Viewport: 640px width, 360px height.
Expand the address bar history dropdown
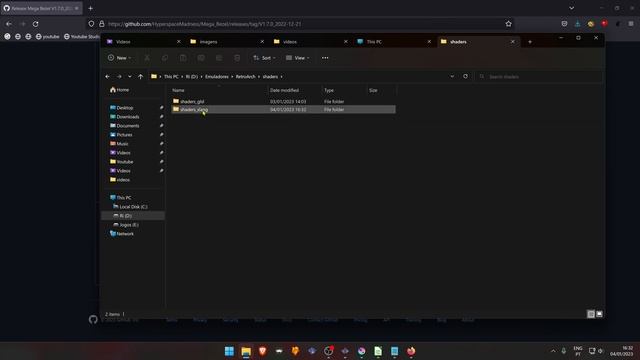click(452, 76)
